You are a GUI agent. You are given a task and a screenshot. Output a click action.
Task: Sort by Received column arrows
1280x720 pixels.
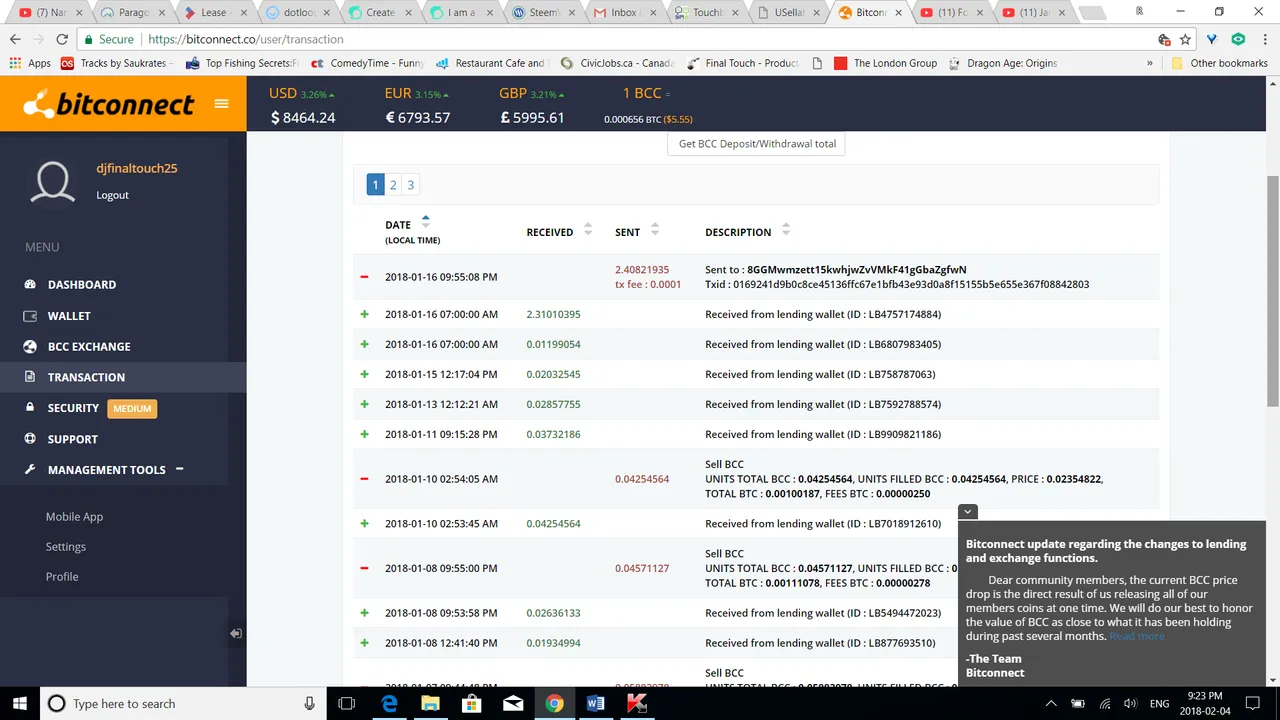[x=588, y=230]
